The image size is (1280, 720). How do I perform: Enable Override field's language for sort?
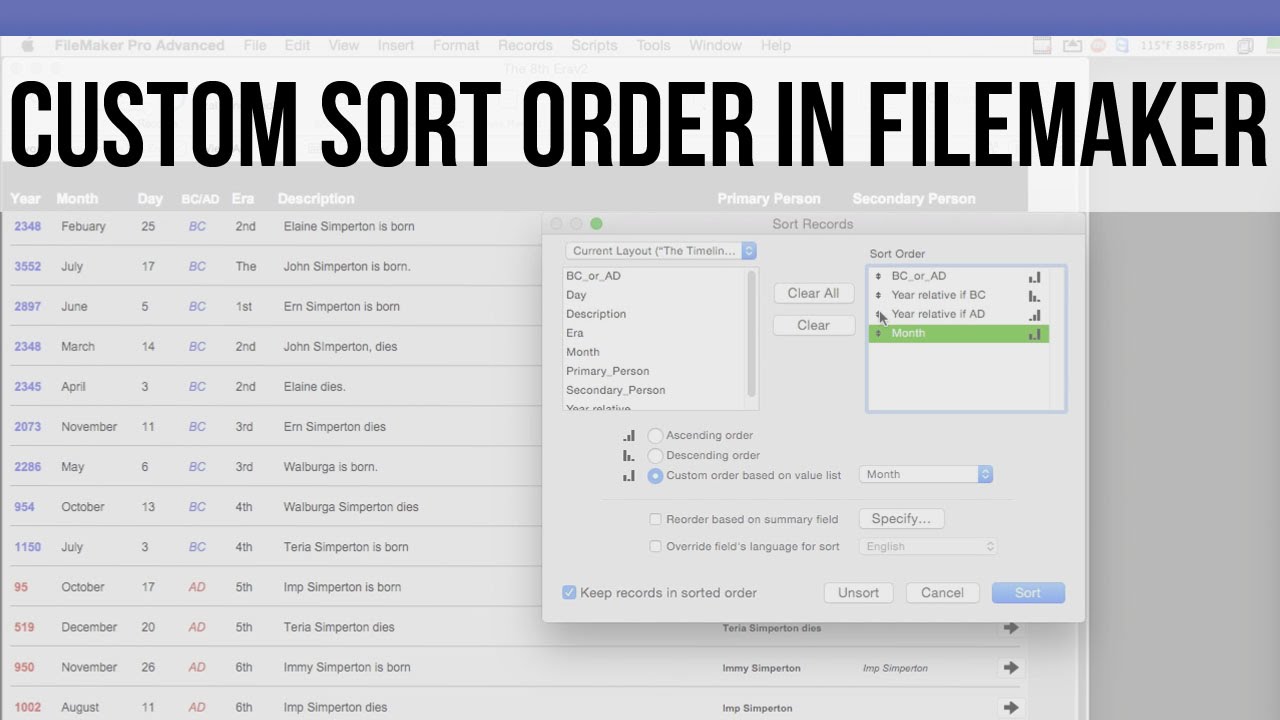point(655,546)
